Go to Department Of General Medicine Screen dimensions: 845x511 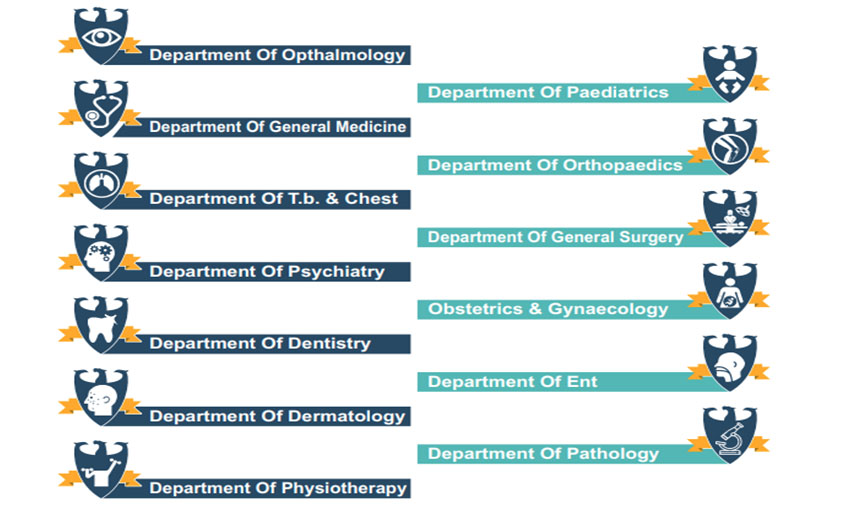point(278,127)
